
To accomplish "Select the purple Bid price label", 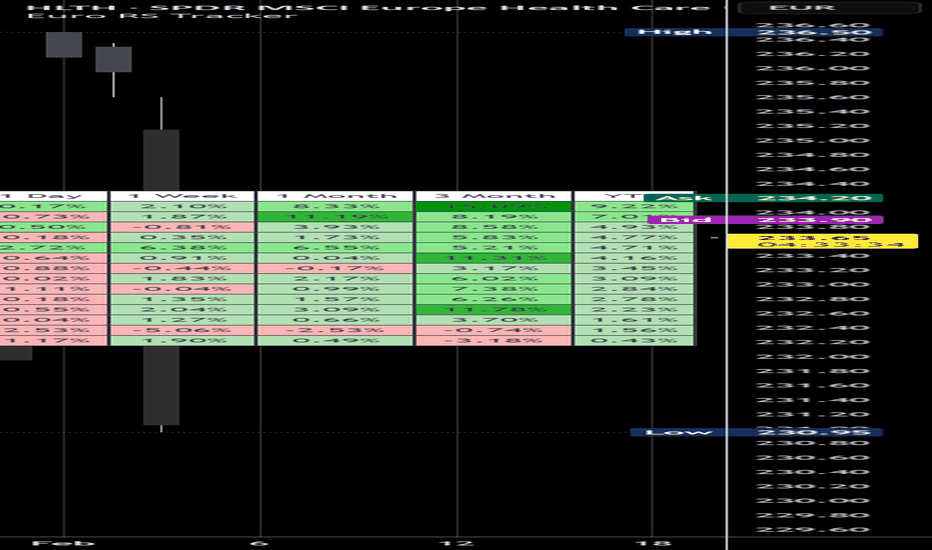I will click(765, 220).
